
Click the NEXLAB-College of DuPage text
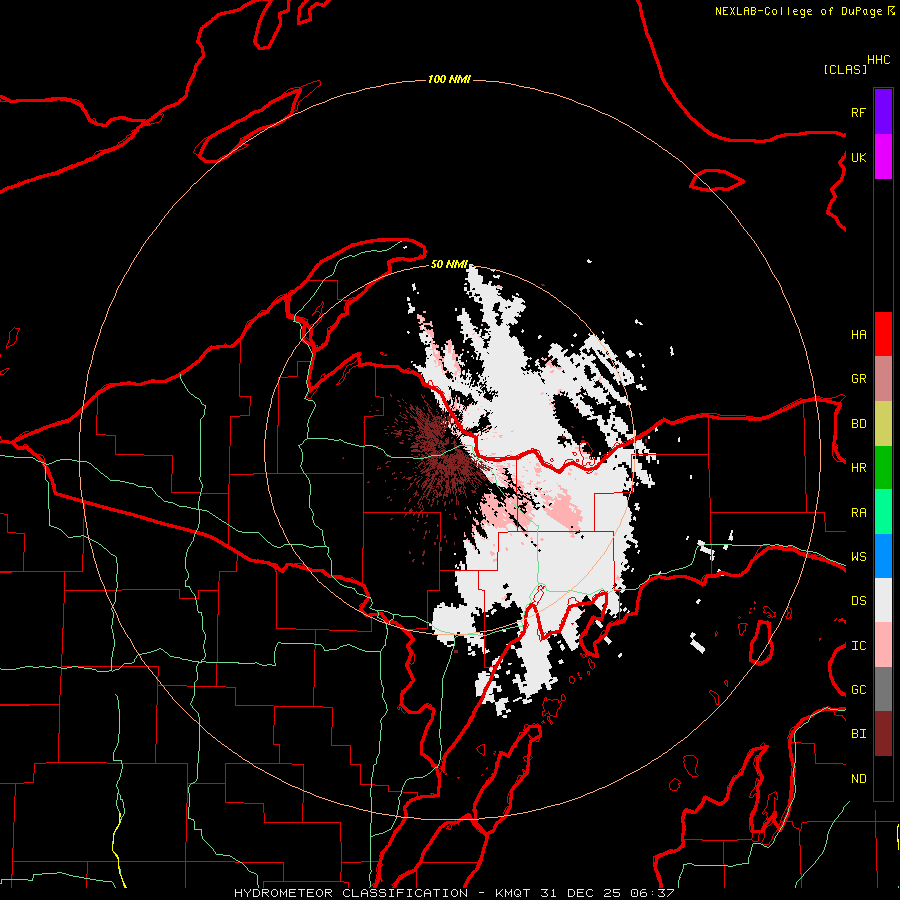click(798, 11)
